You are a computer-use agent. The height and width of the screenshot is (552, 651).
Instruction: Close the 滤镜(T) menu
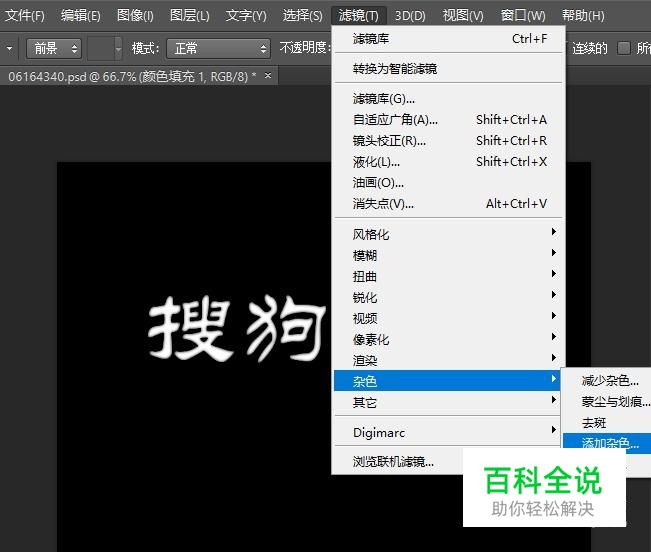(359, 16)
